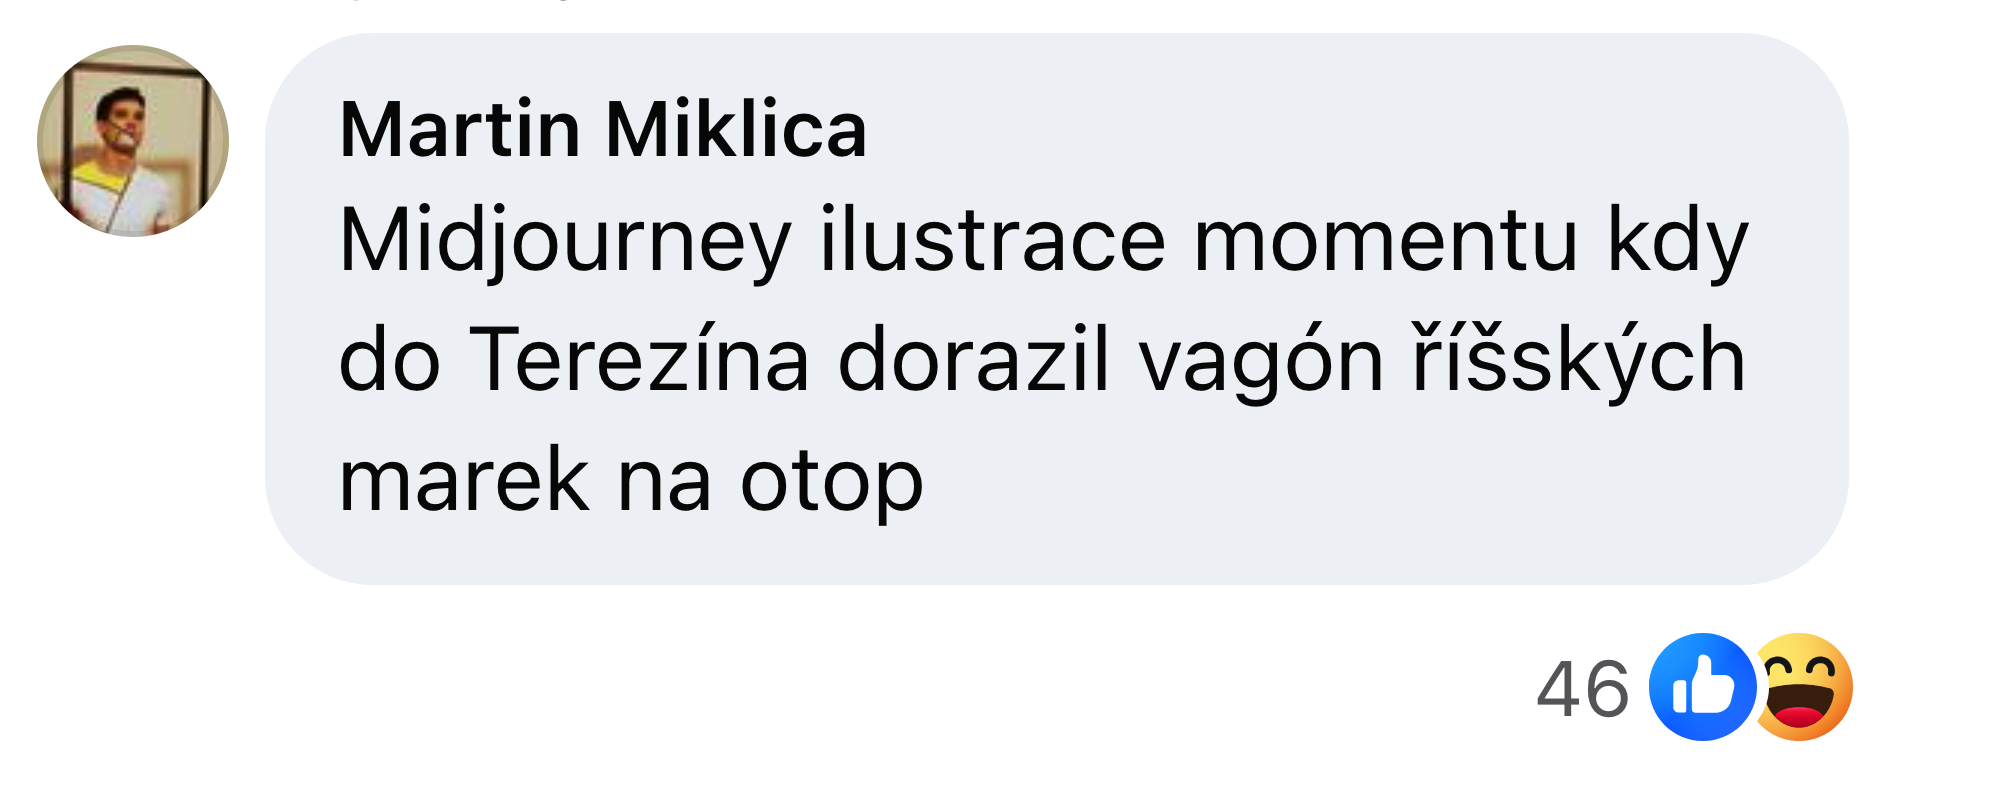Click the word do starting the second line
Screen dimensions: 2012x802
[x=390, y=361]
